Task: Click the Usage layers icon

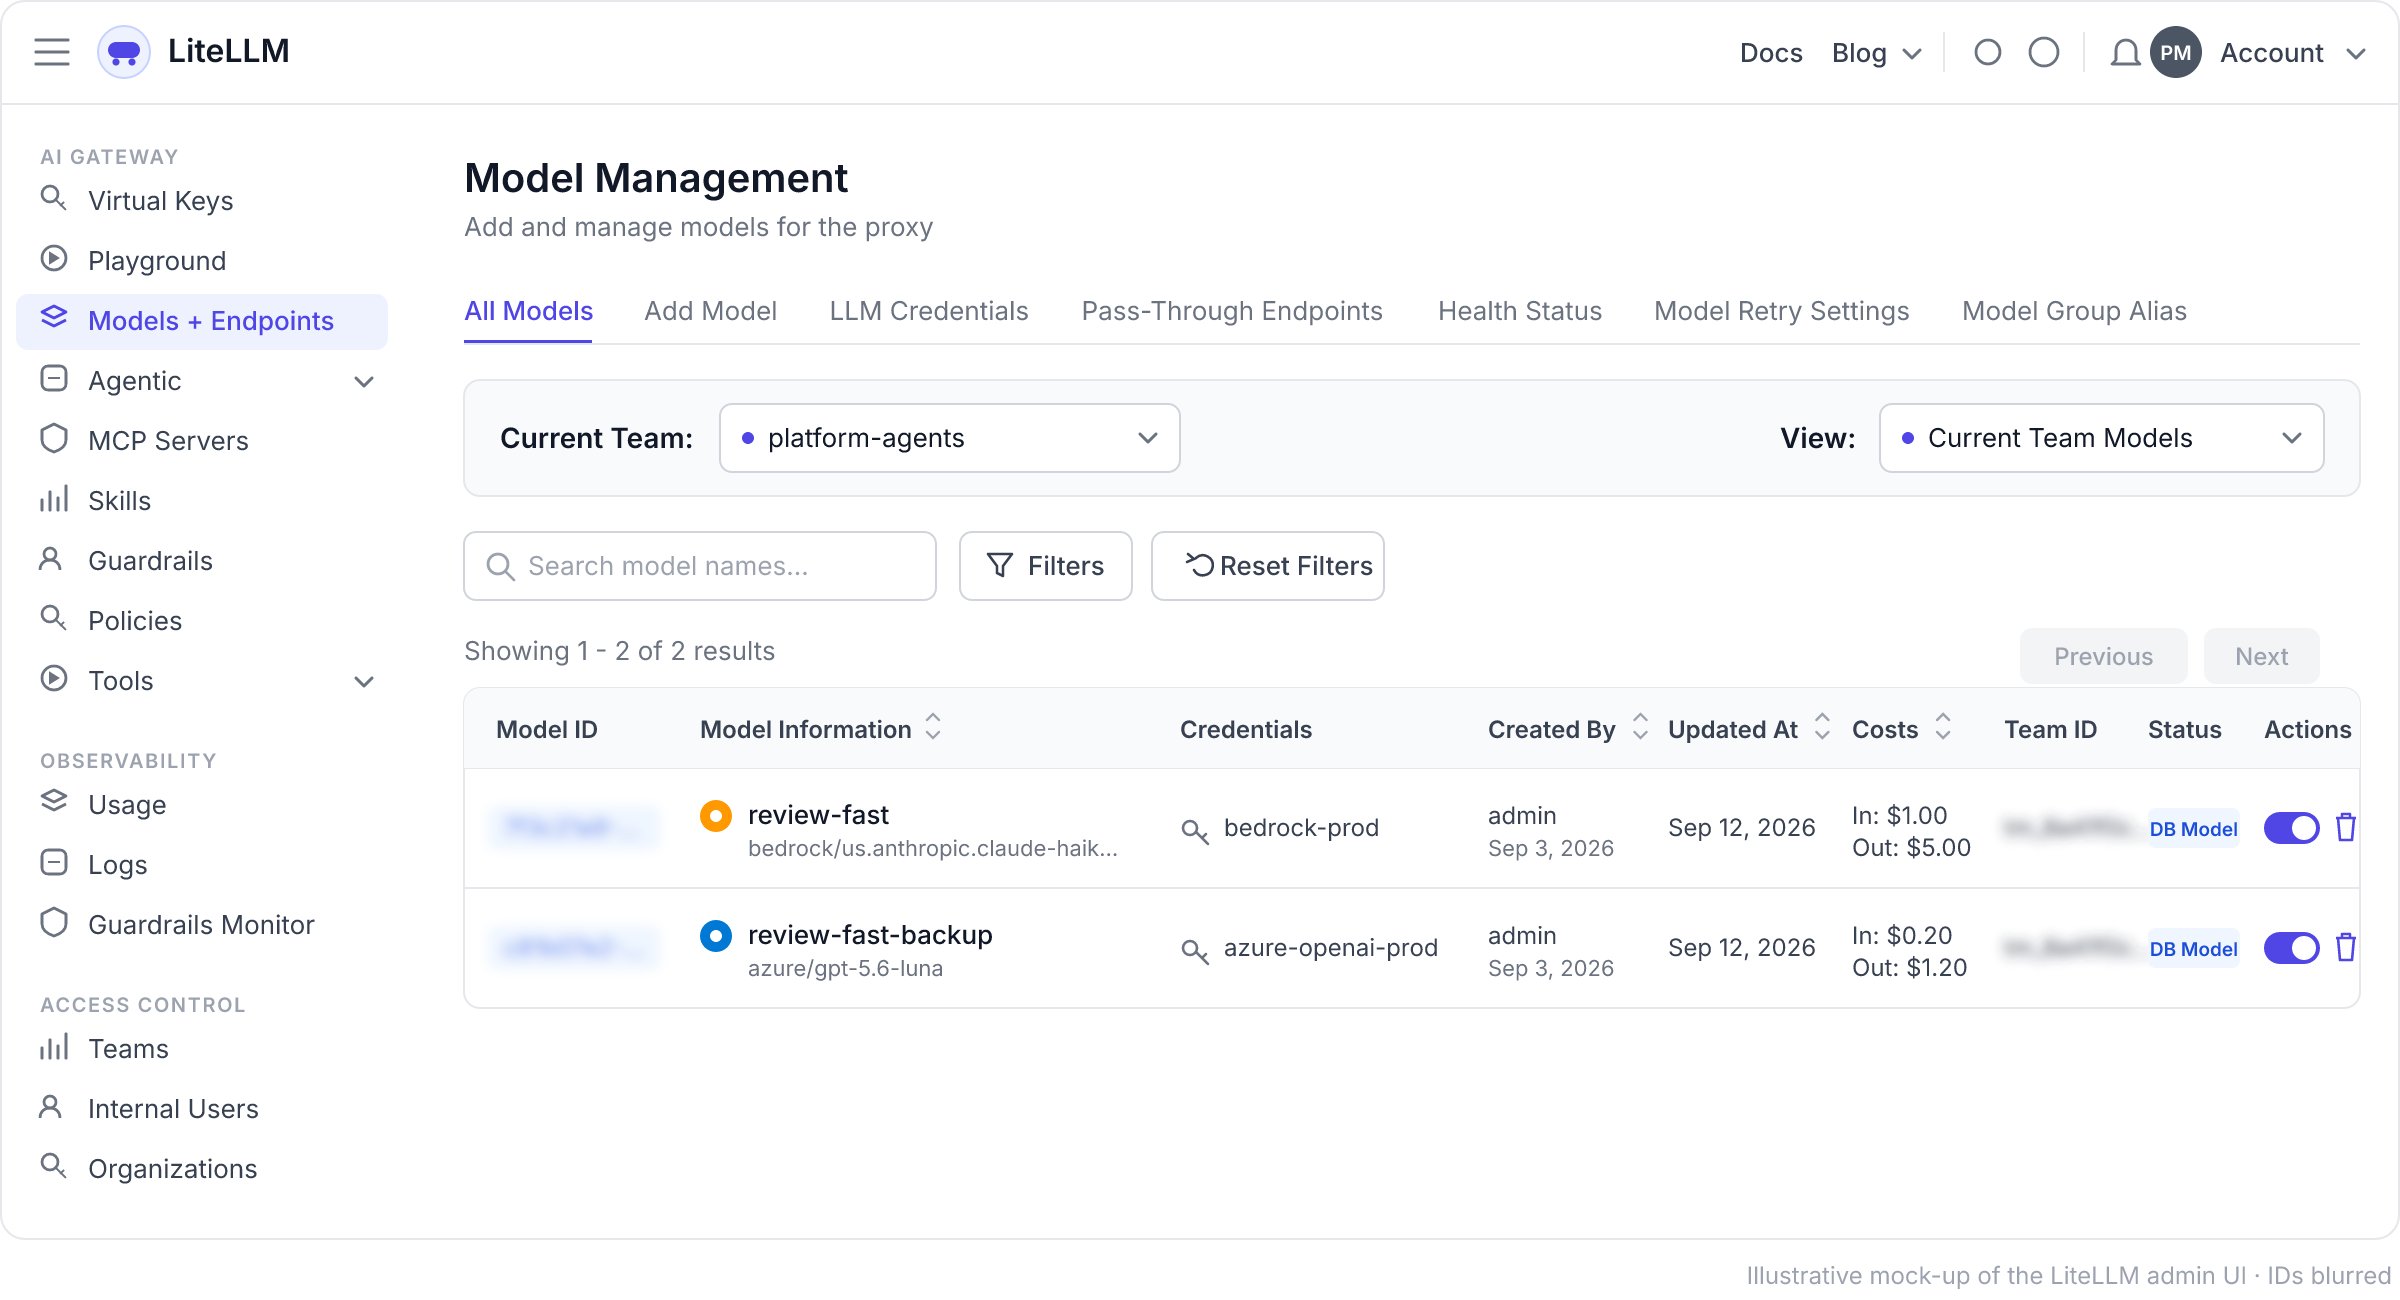Action: (x=54, y=802)
